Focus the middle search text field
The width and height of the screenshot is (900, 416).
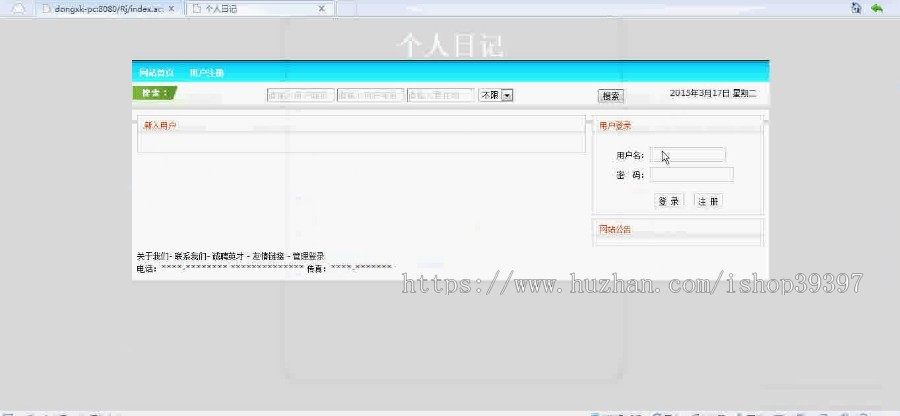(371, 95)
